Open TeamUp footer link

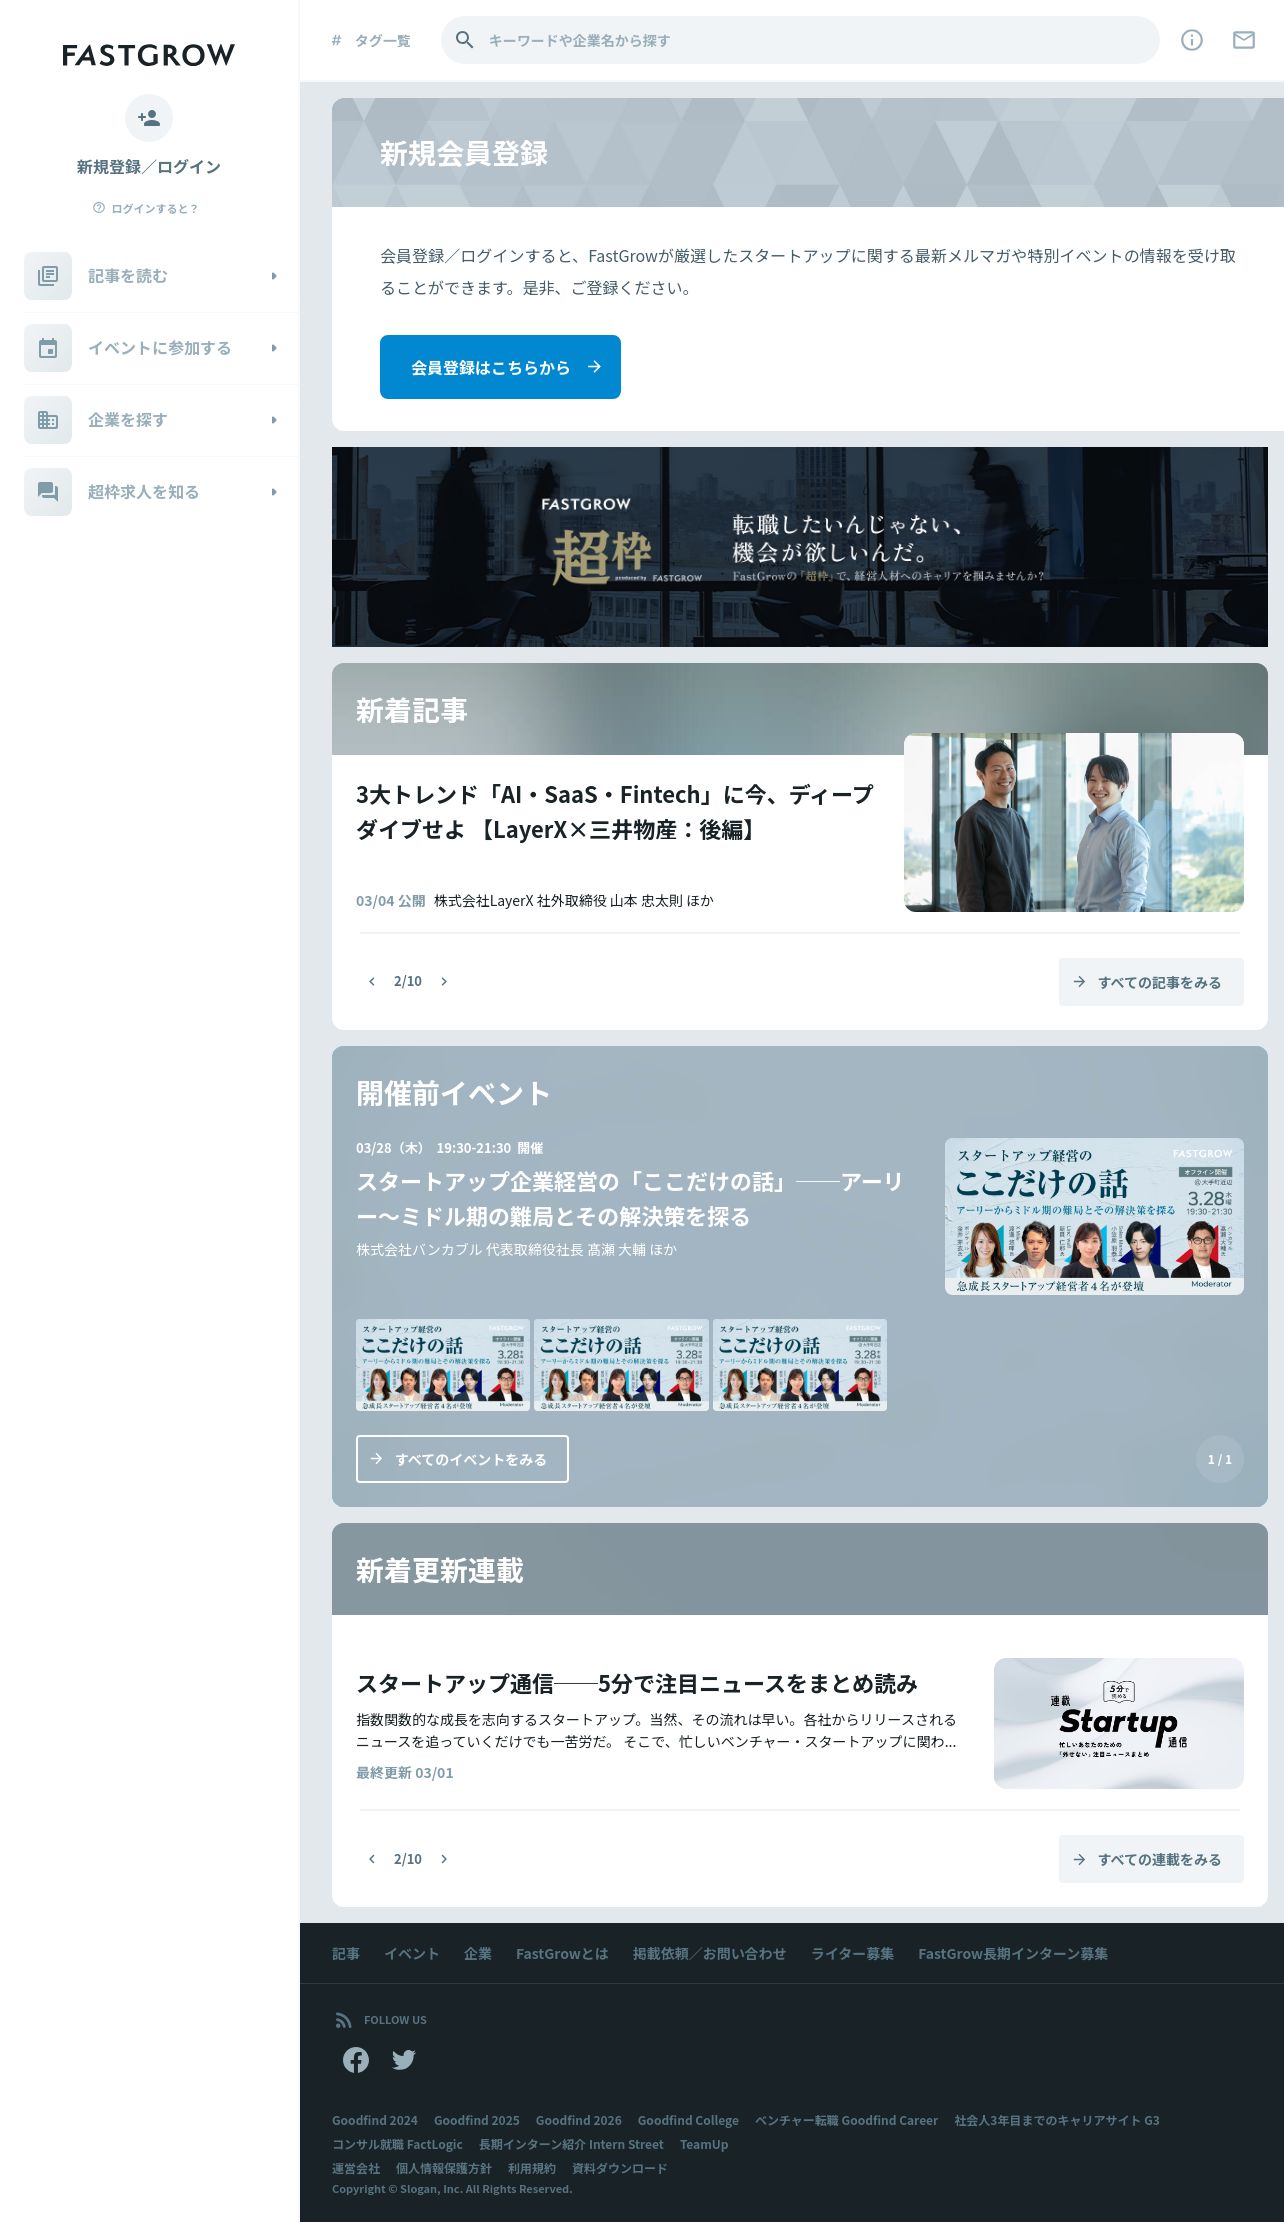point(704,2144)
